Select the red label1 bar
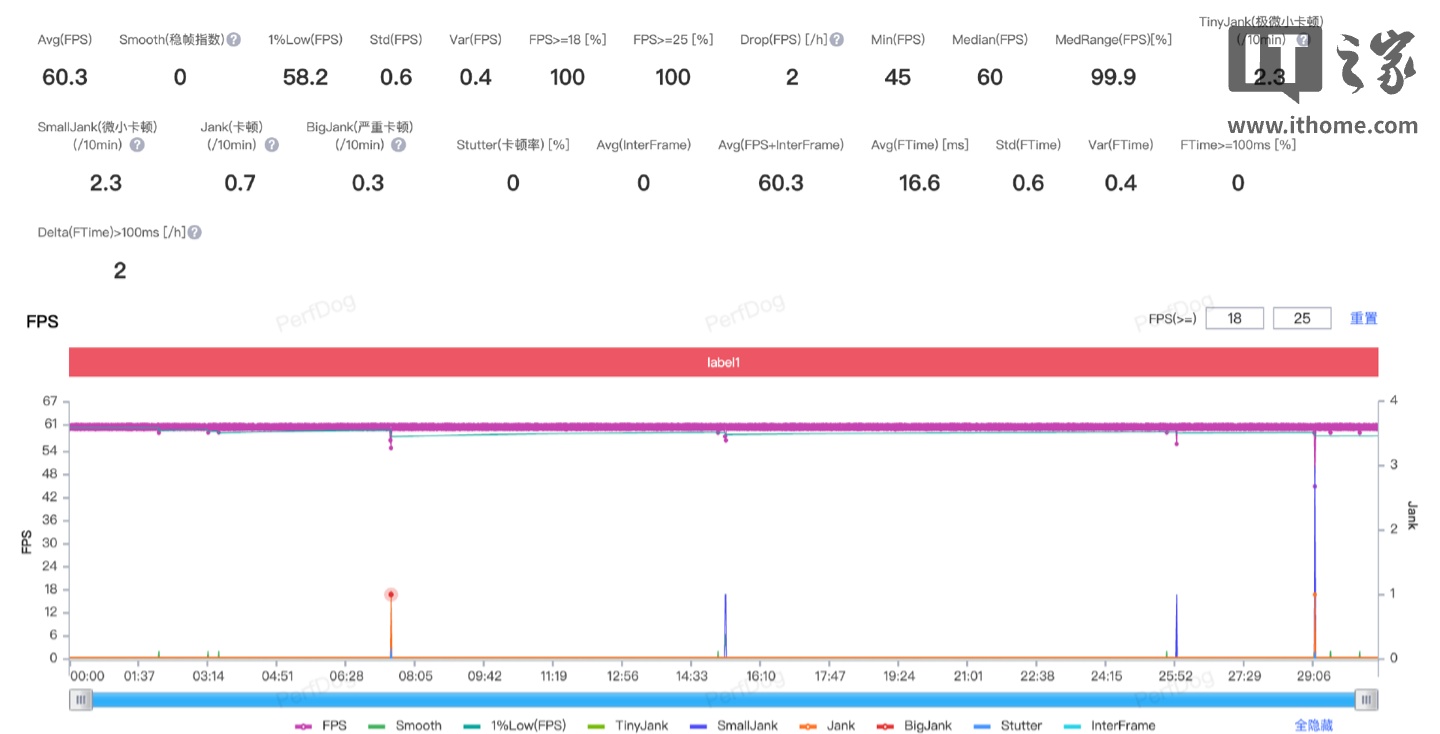The height and width of the screenshot is (734, 1440). point(723,362)
